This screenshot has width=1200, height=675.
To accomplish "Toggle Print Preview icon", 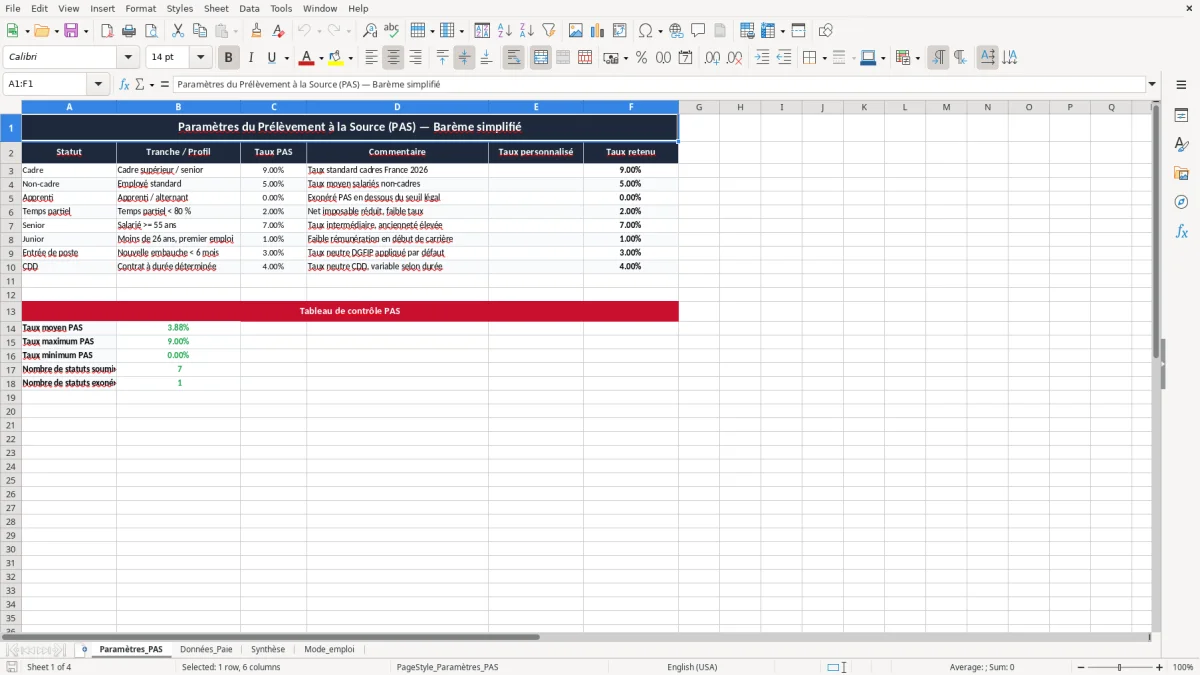I will tap(151, 31).
